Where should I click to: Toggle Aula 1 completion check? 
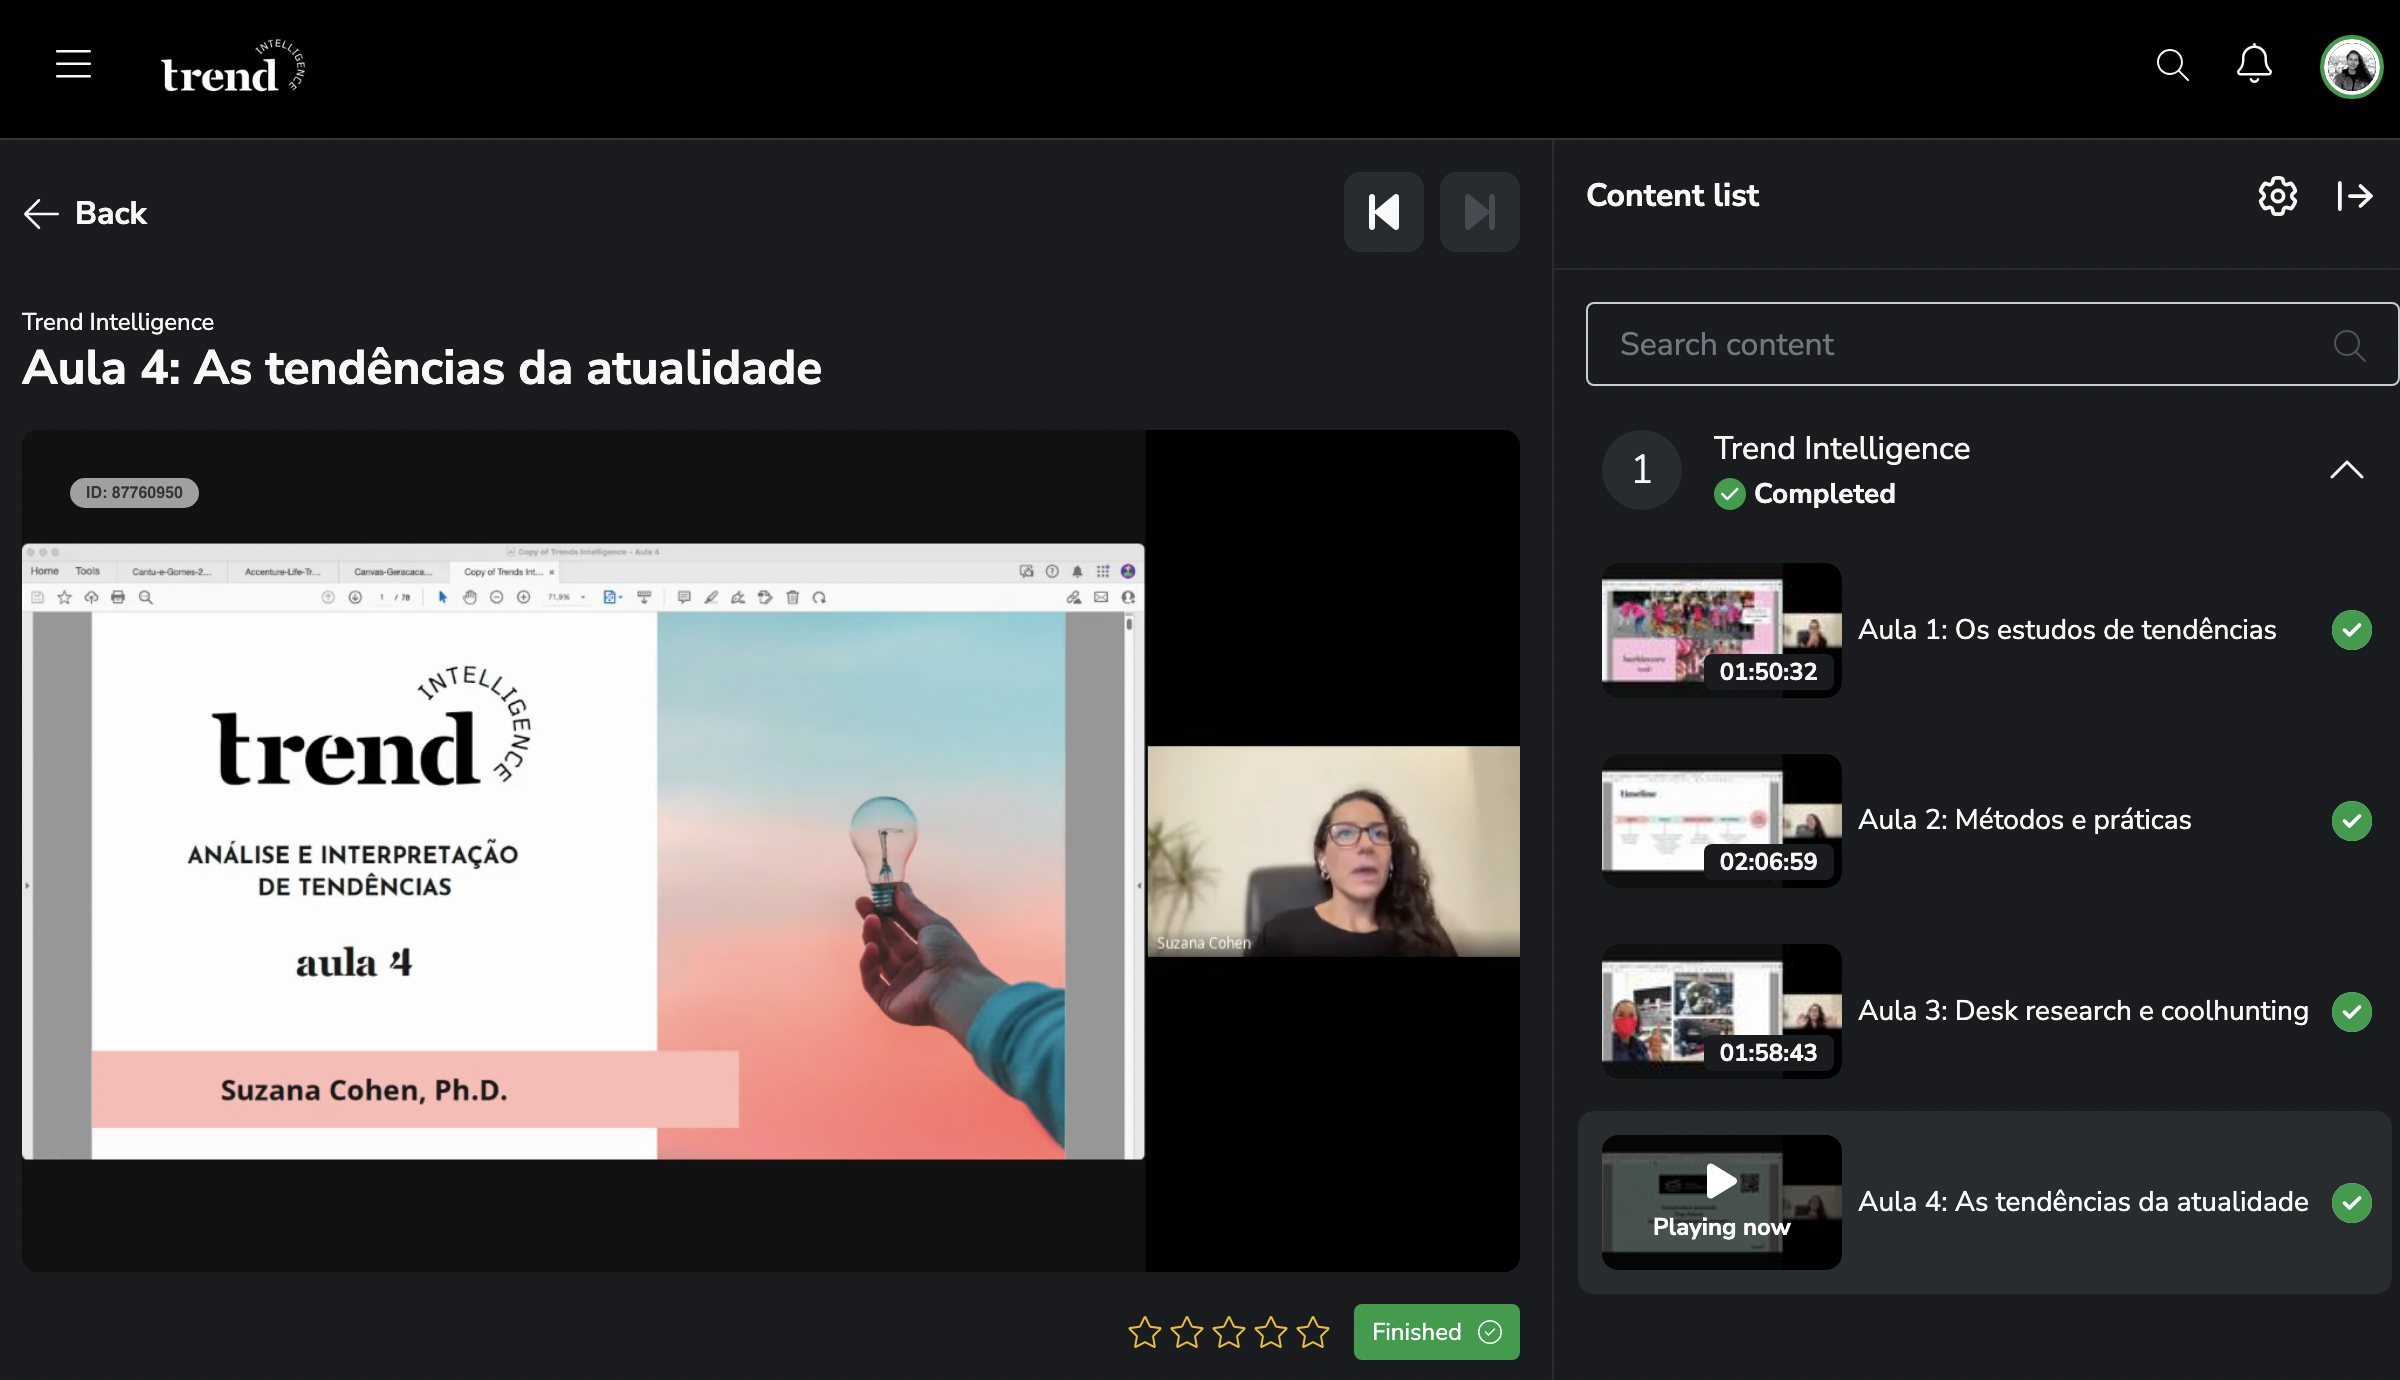pos(2352,630)
